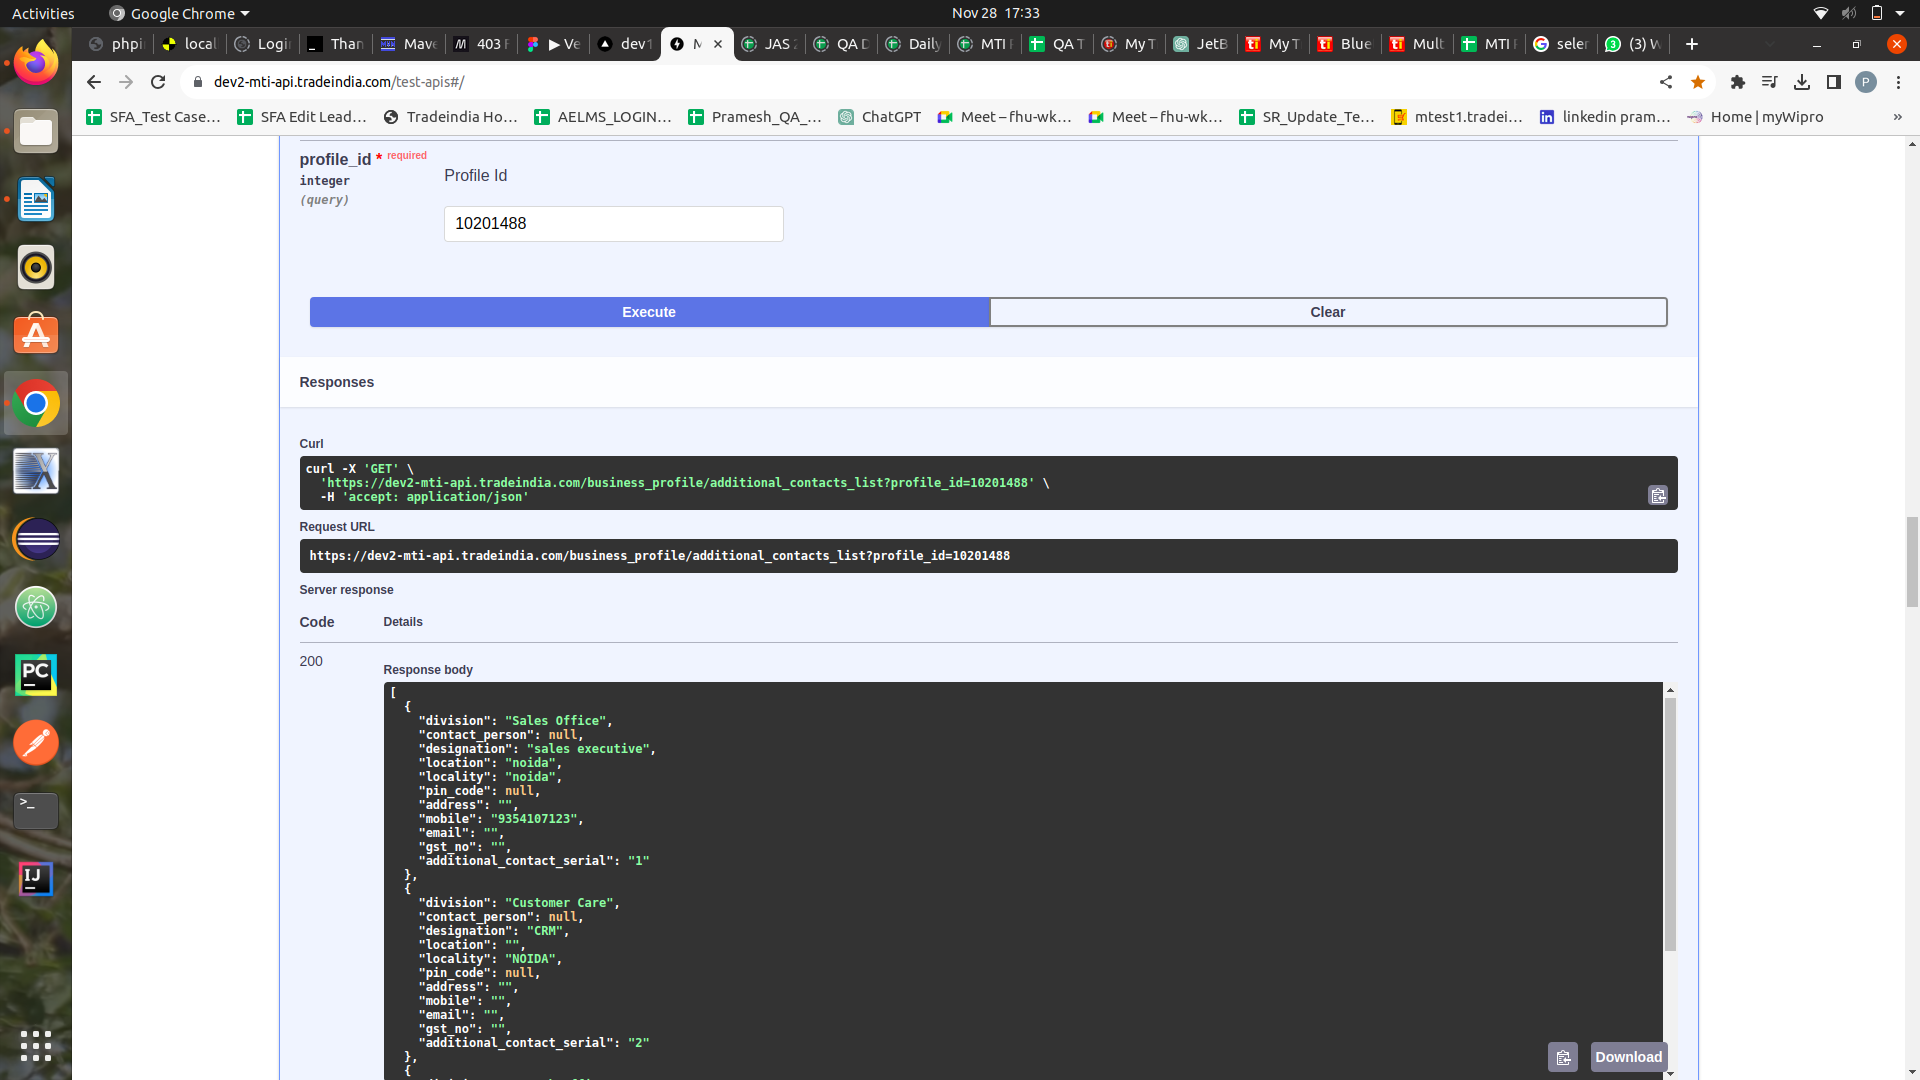
Task: Click the page reload/refresh icon
Action: pyautogui.click(x=158, y=82)
